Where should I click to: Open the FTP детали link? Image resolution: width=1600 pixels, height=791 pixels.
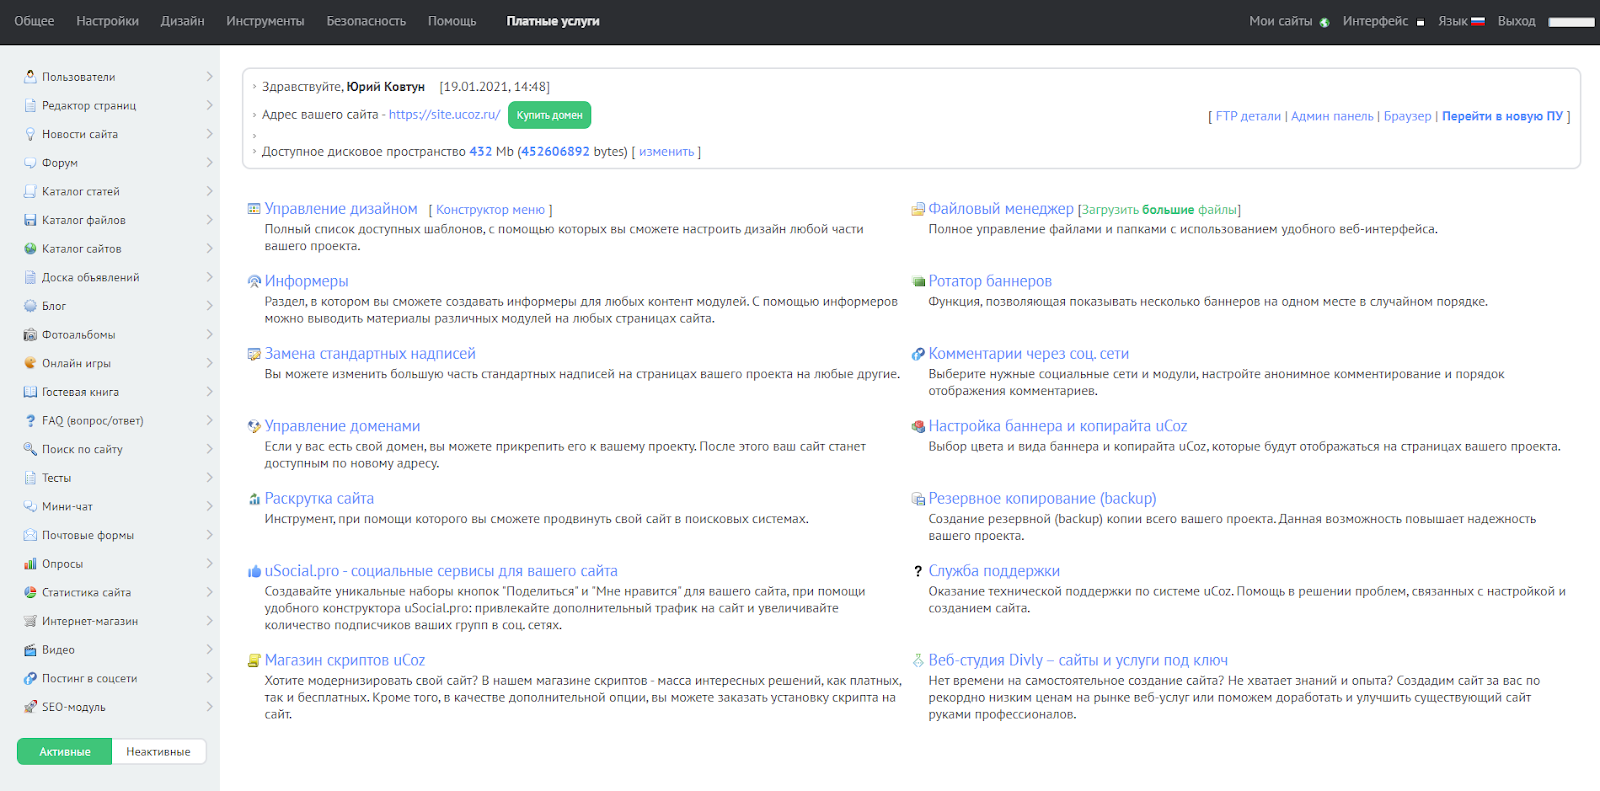point(1248,116)
